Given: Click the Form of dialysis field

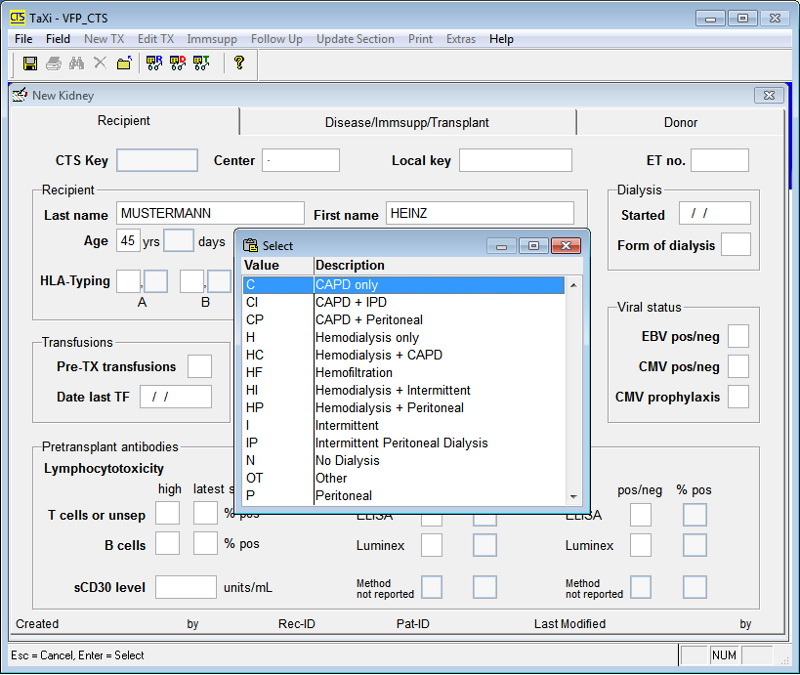Looking at the screenshot, I should (735, 245).
